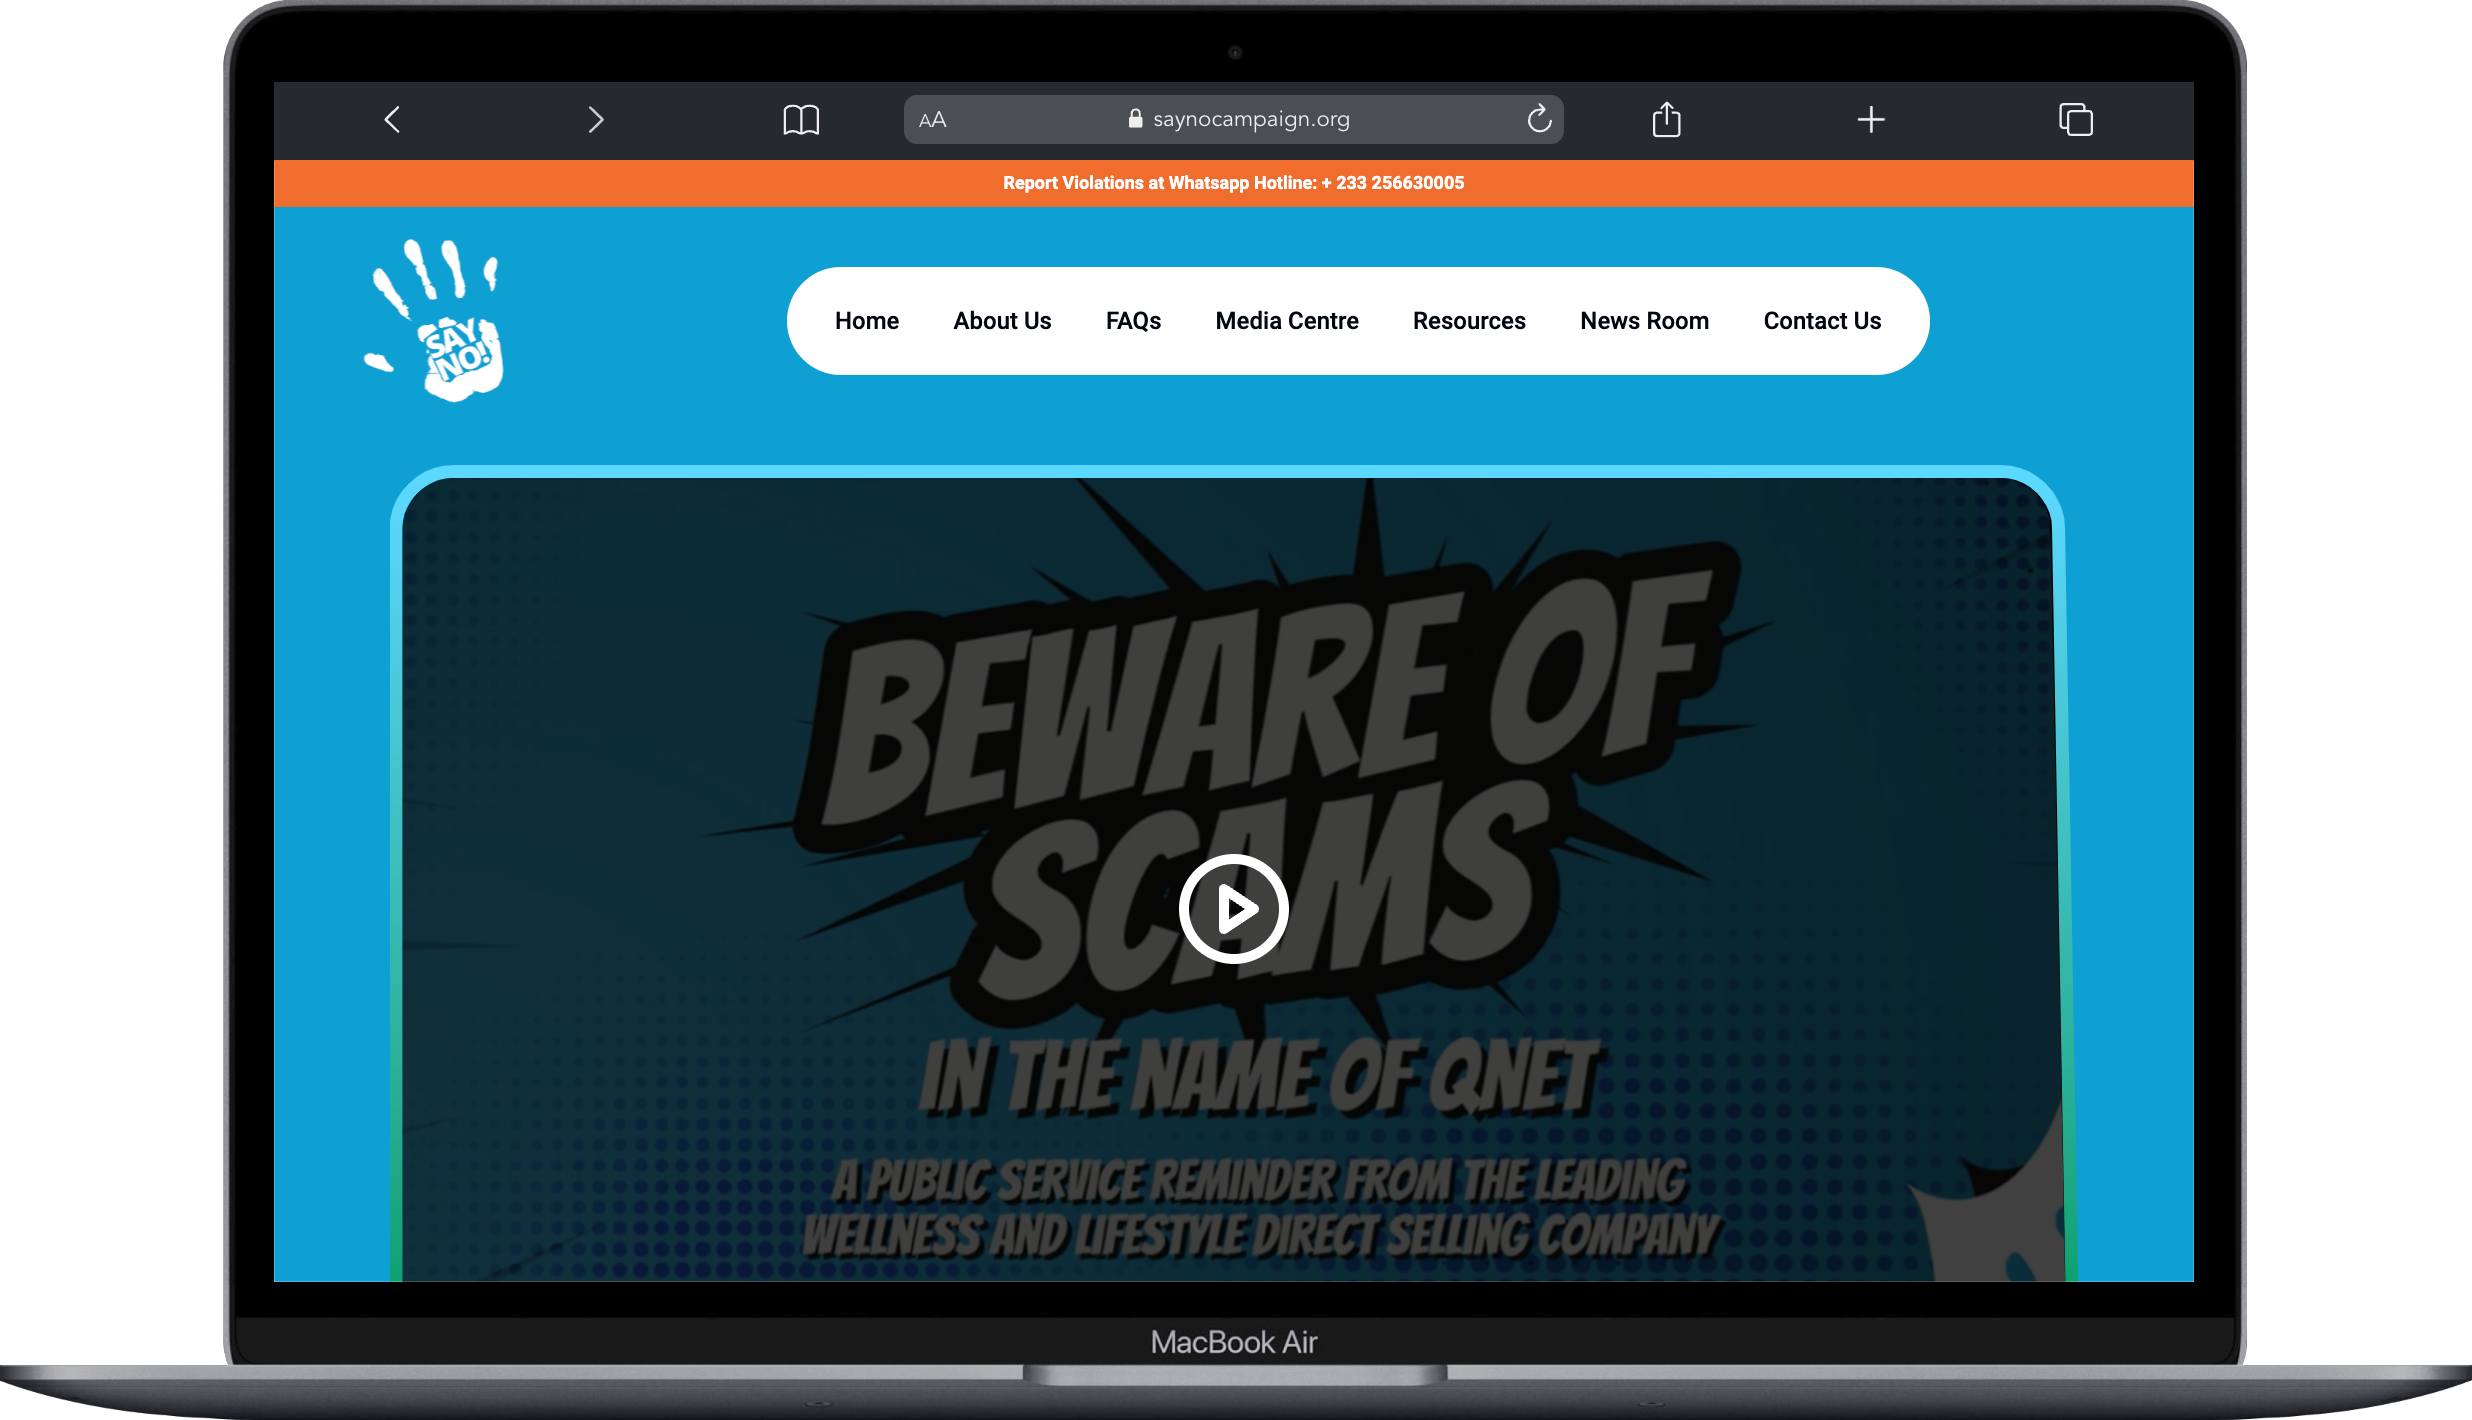Reload the page with the refresh icon
The image size is (2472, 1420).
point(1540,119)
